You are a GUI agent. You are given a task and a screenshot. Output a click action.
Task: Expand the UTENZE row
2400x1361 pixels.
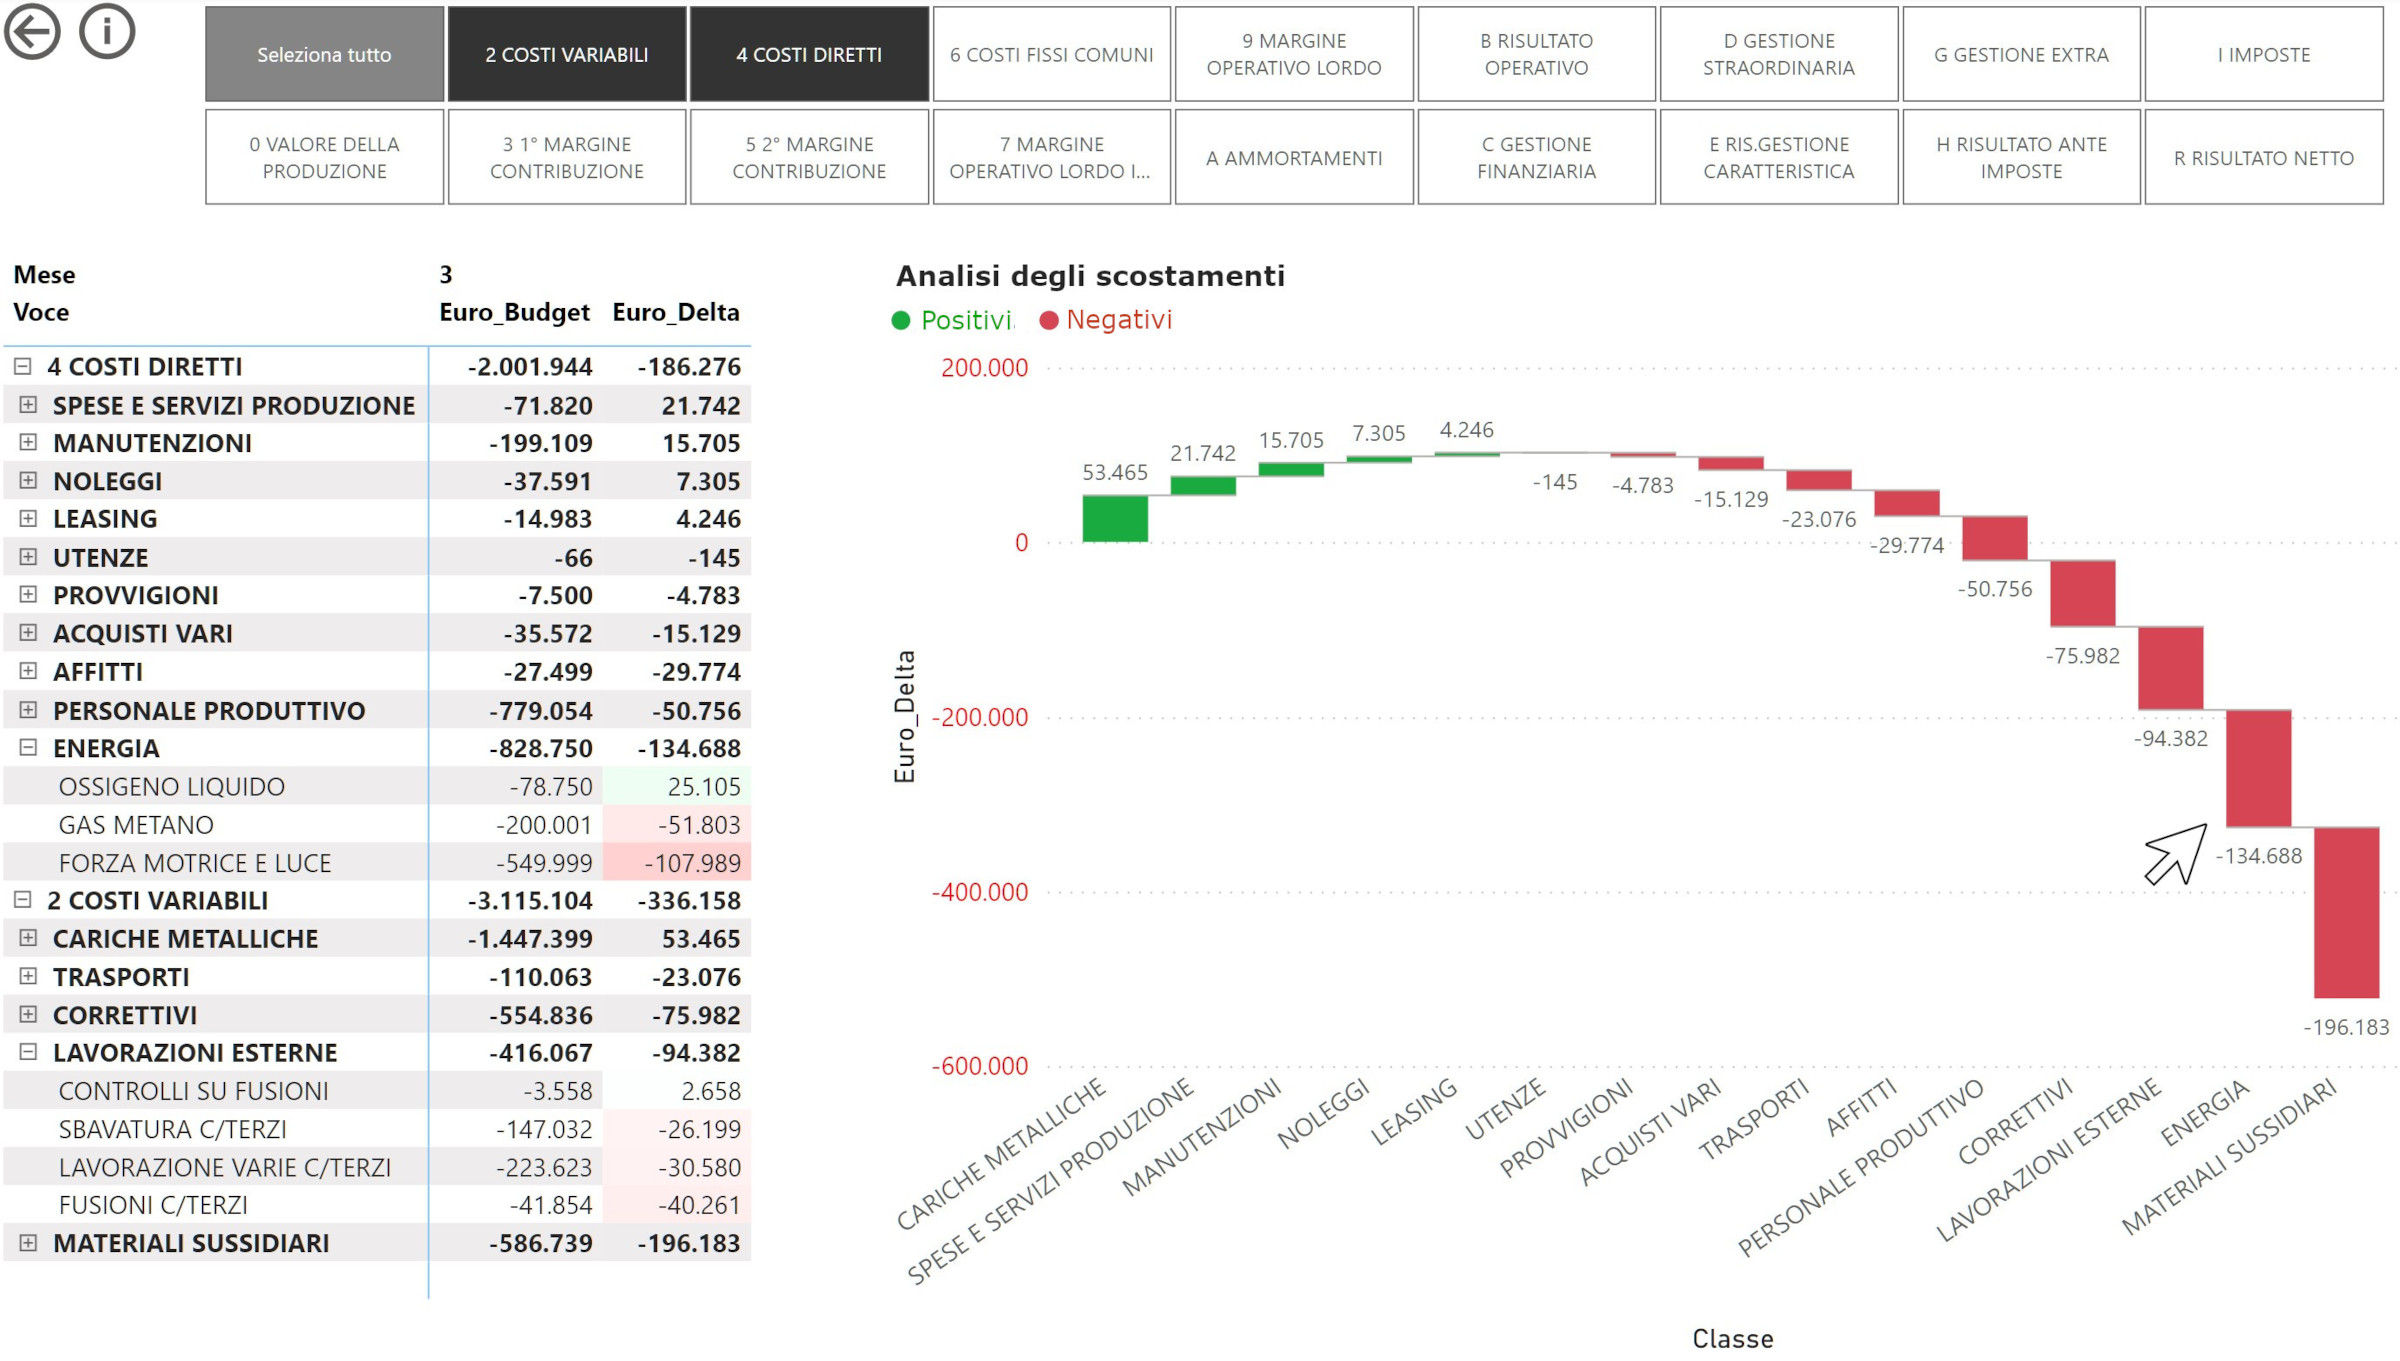click(x=28, y=557)
